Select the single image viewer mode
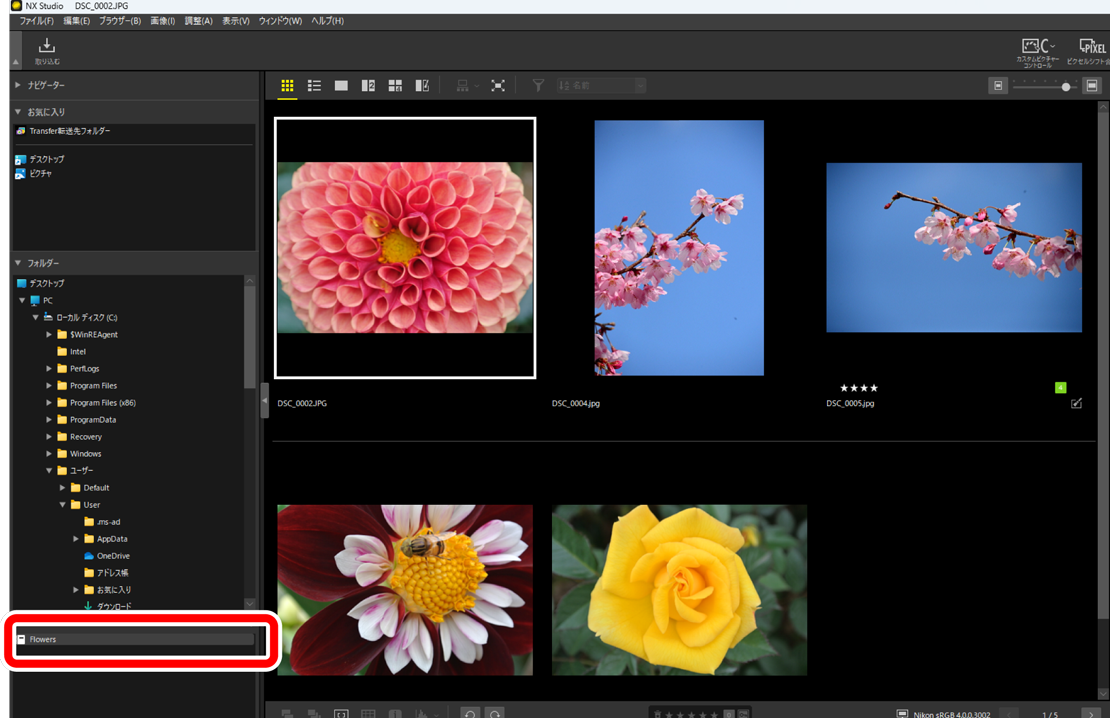This screenshot has width=1110, height=718. pyautogui.click(x=341, y=86)
